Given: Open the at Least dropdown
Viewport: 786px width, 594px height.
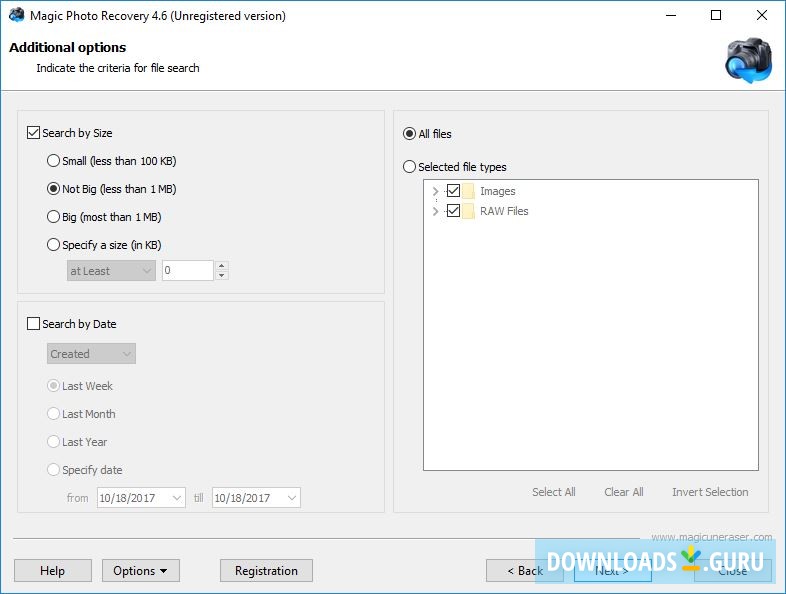Looking at the screenshot, I should pos(111,271).
